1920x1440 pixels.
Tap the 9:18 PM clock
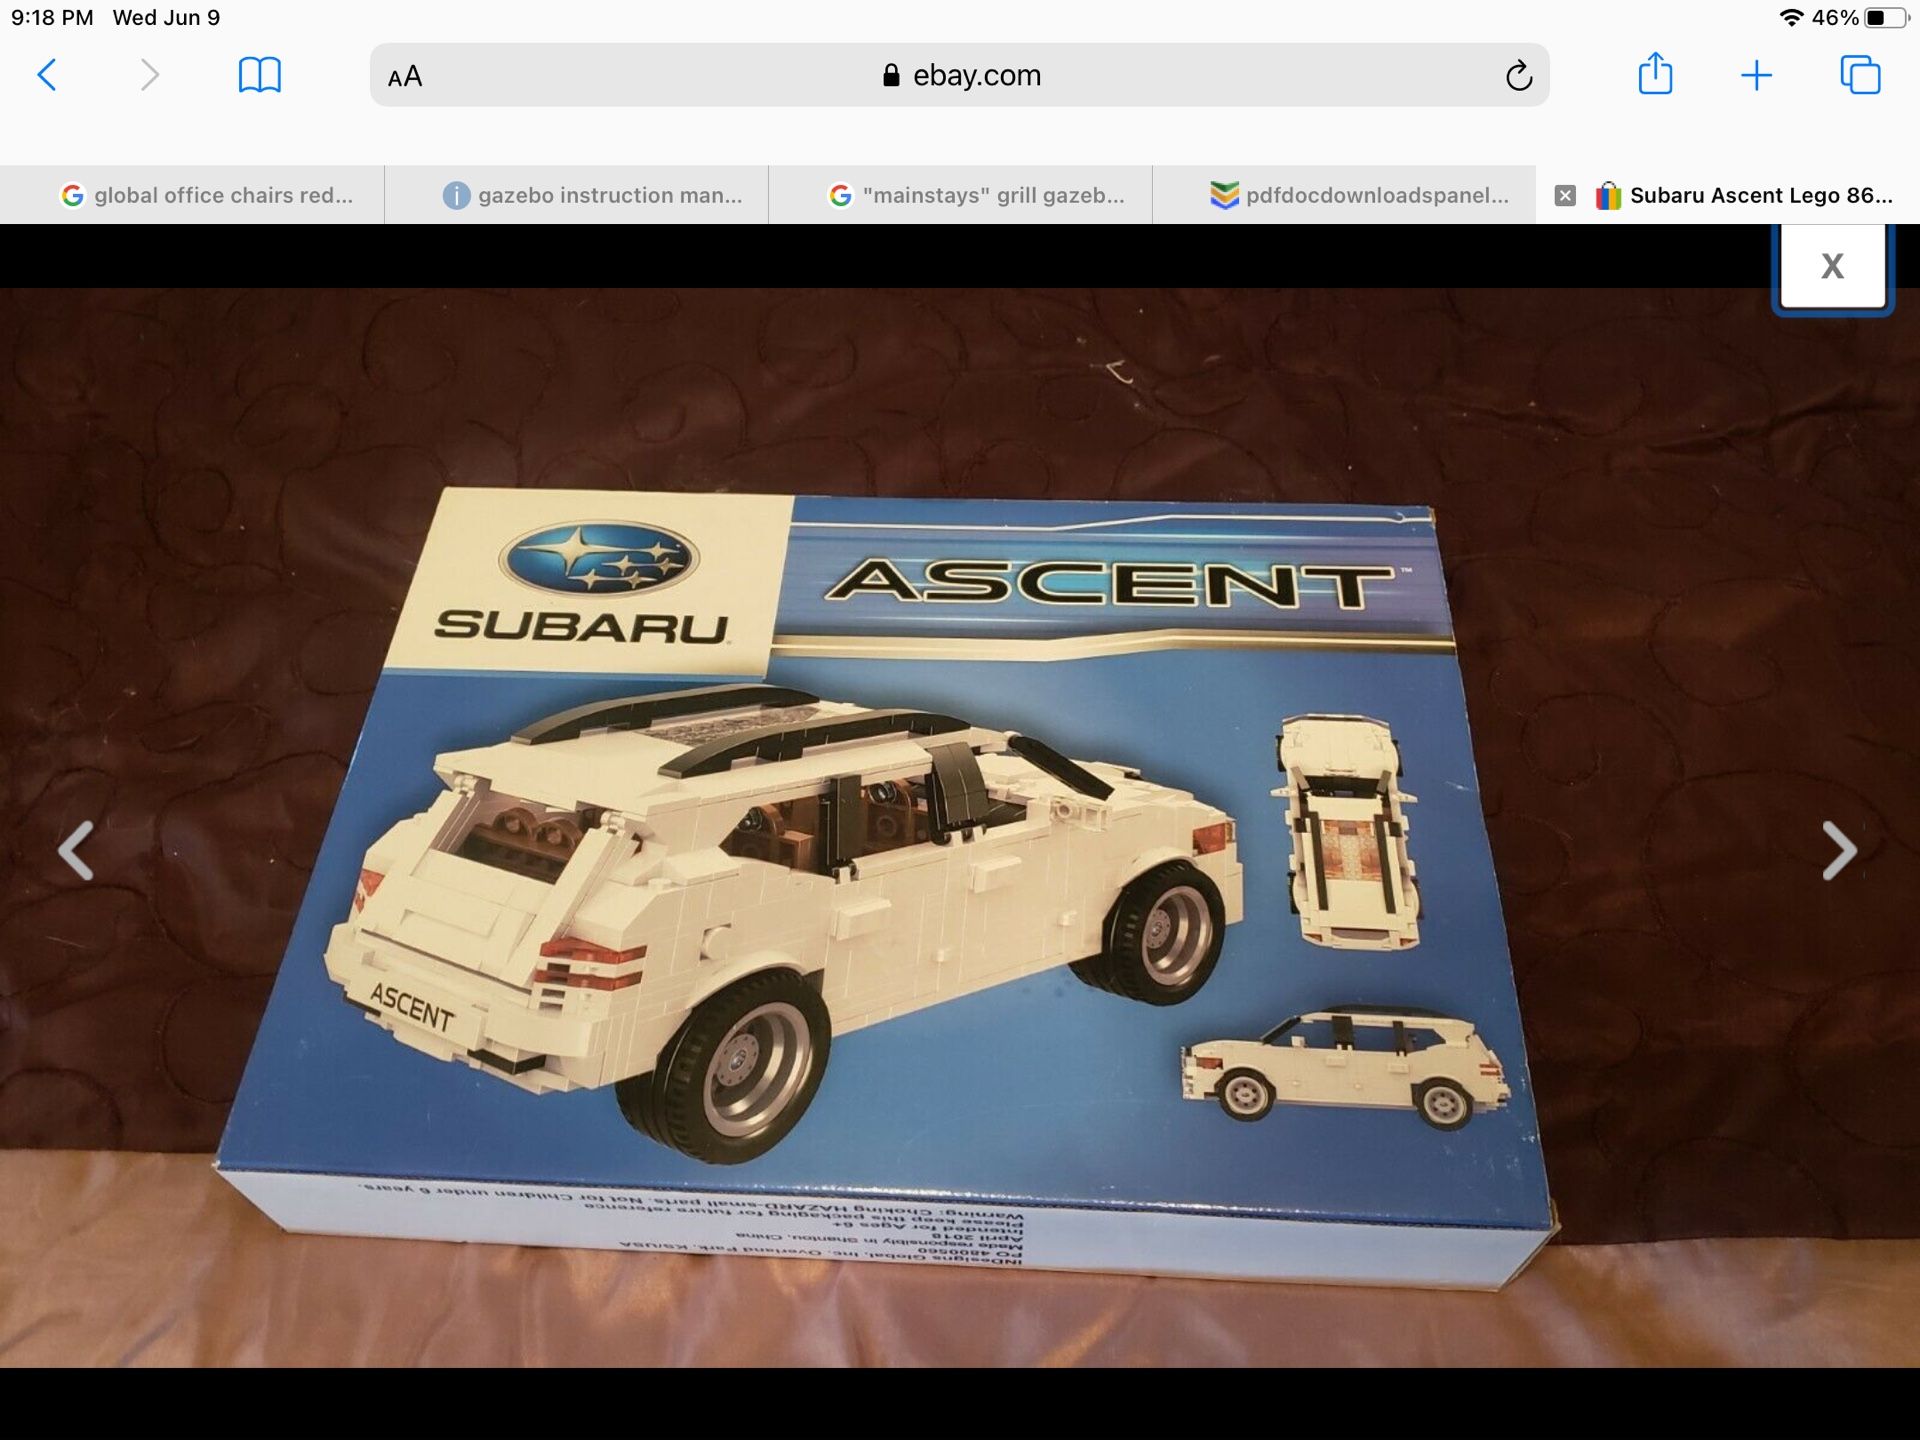click(52, 18)
